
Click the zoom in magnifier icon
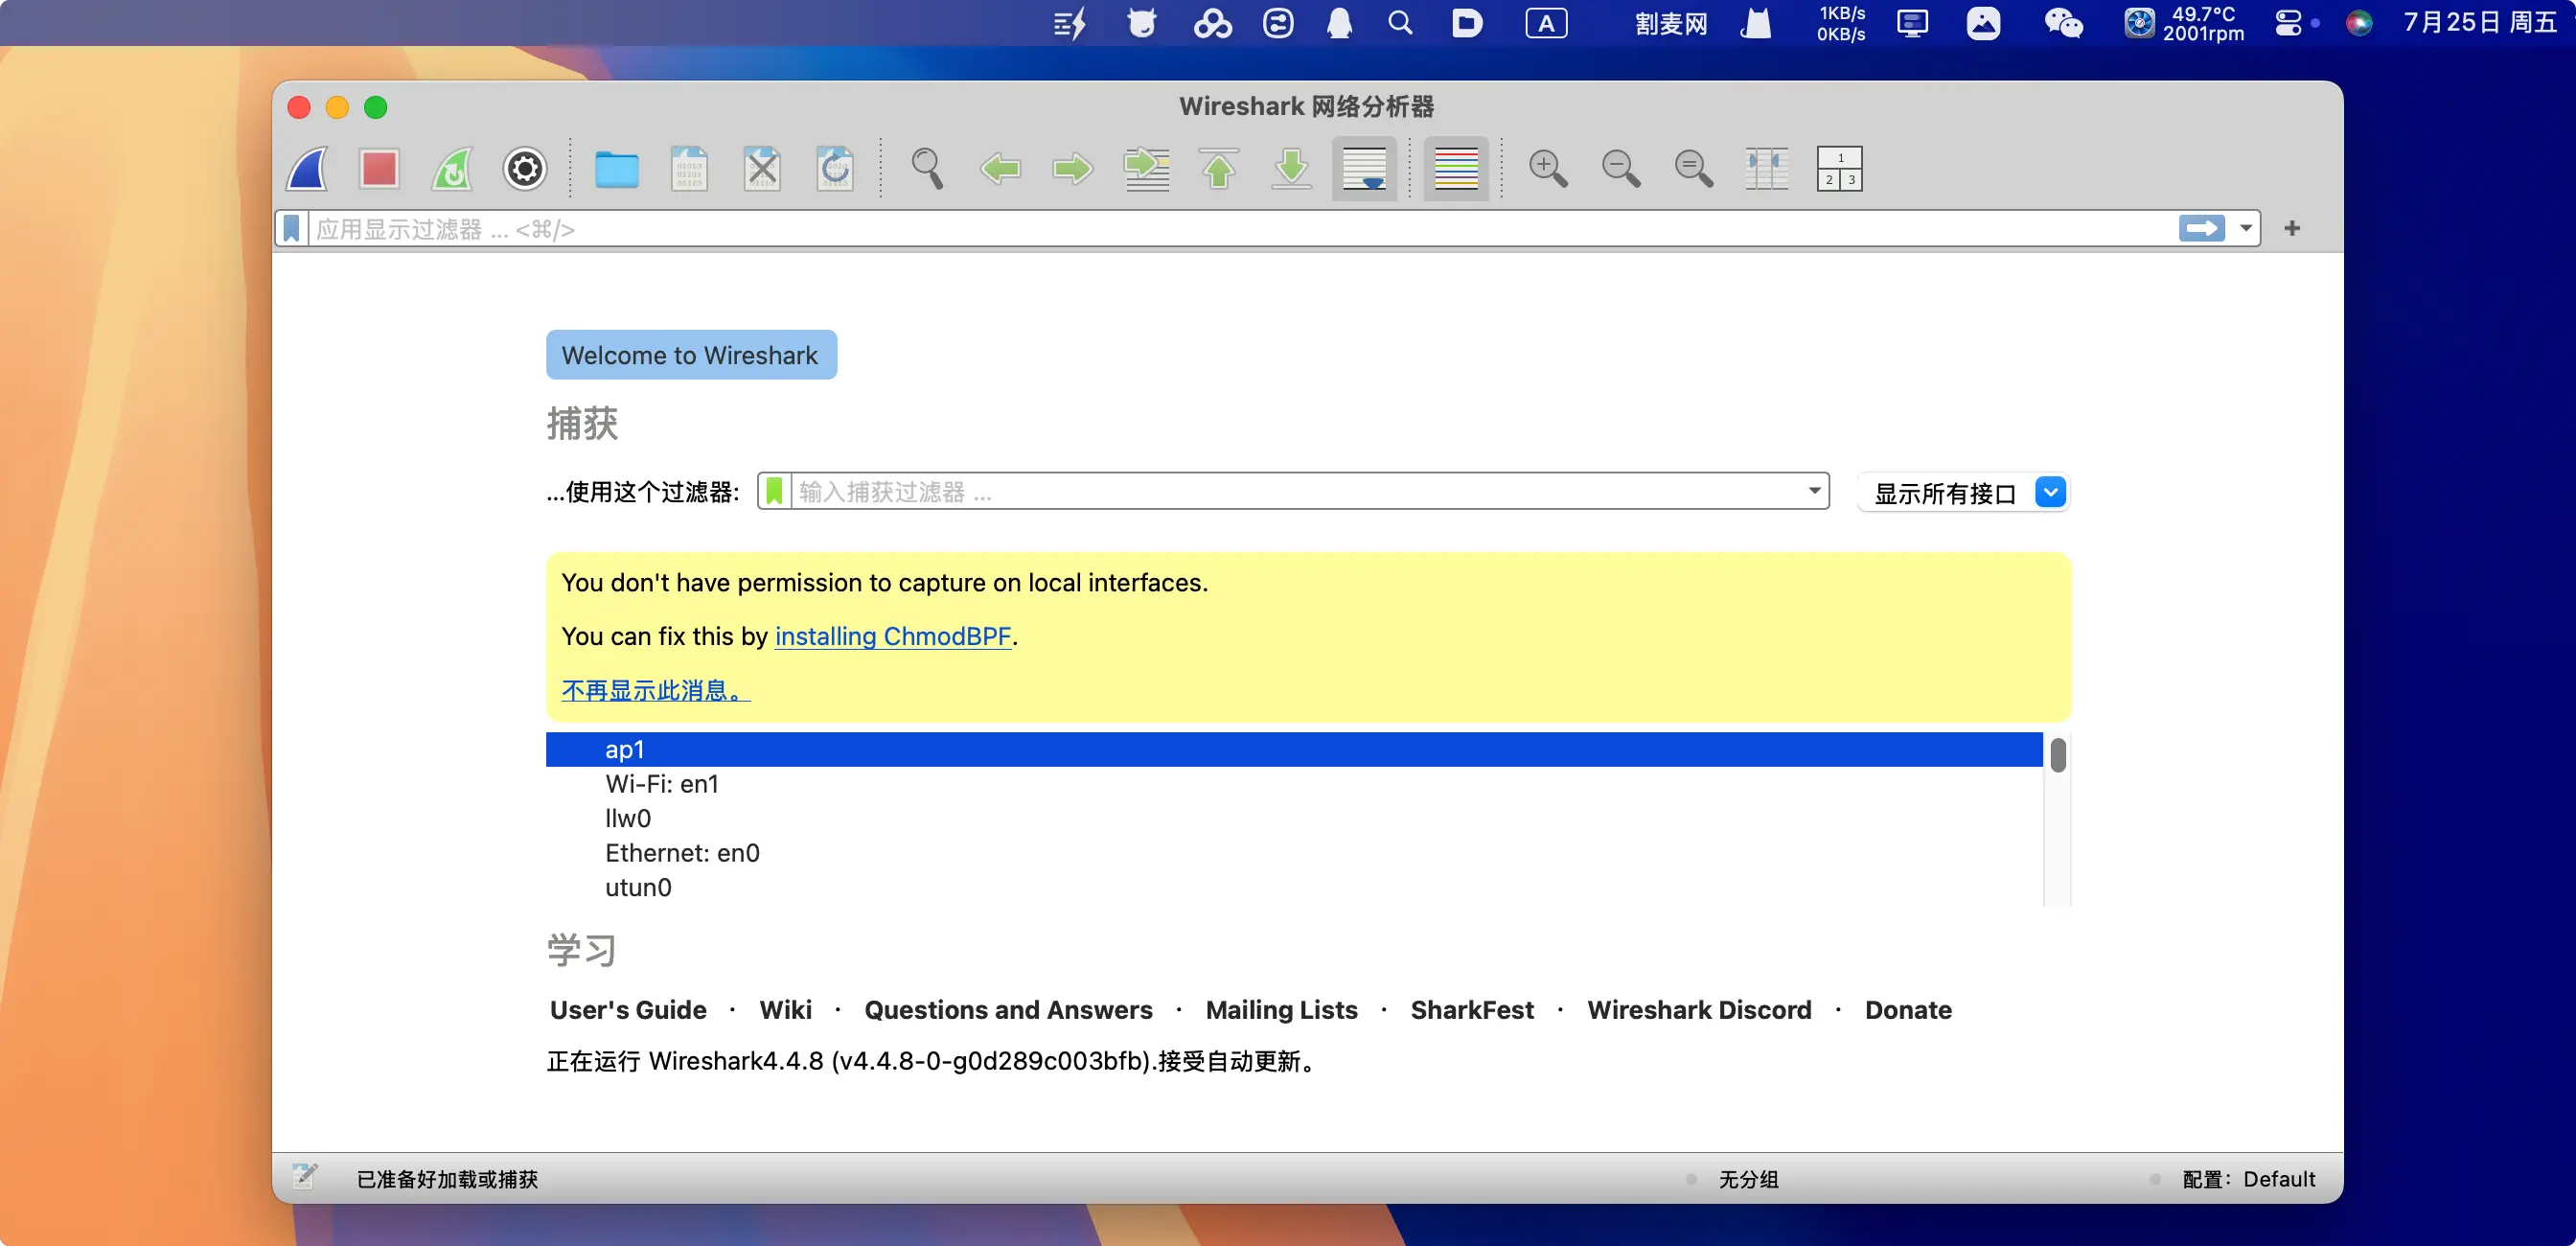[x=1547, y=168]
